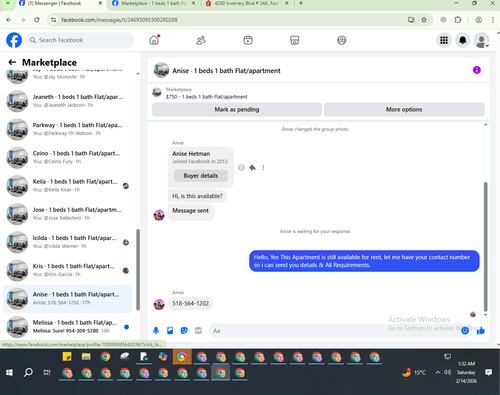Open the Marketplace storefront icon in top navigation
The image size is (500, 395).
coord(295,40)
